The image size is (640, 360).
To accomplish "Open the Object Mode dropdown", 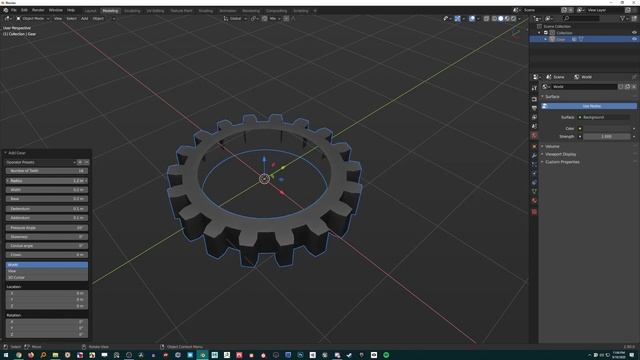I will point(33,18).
